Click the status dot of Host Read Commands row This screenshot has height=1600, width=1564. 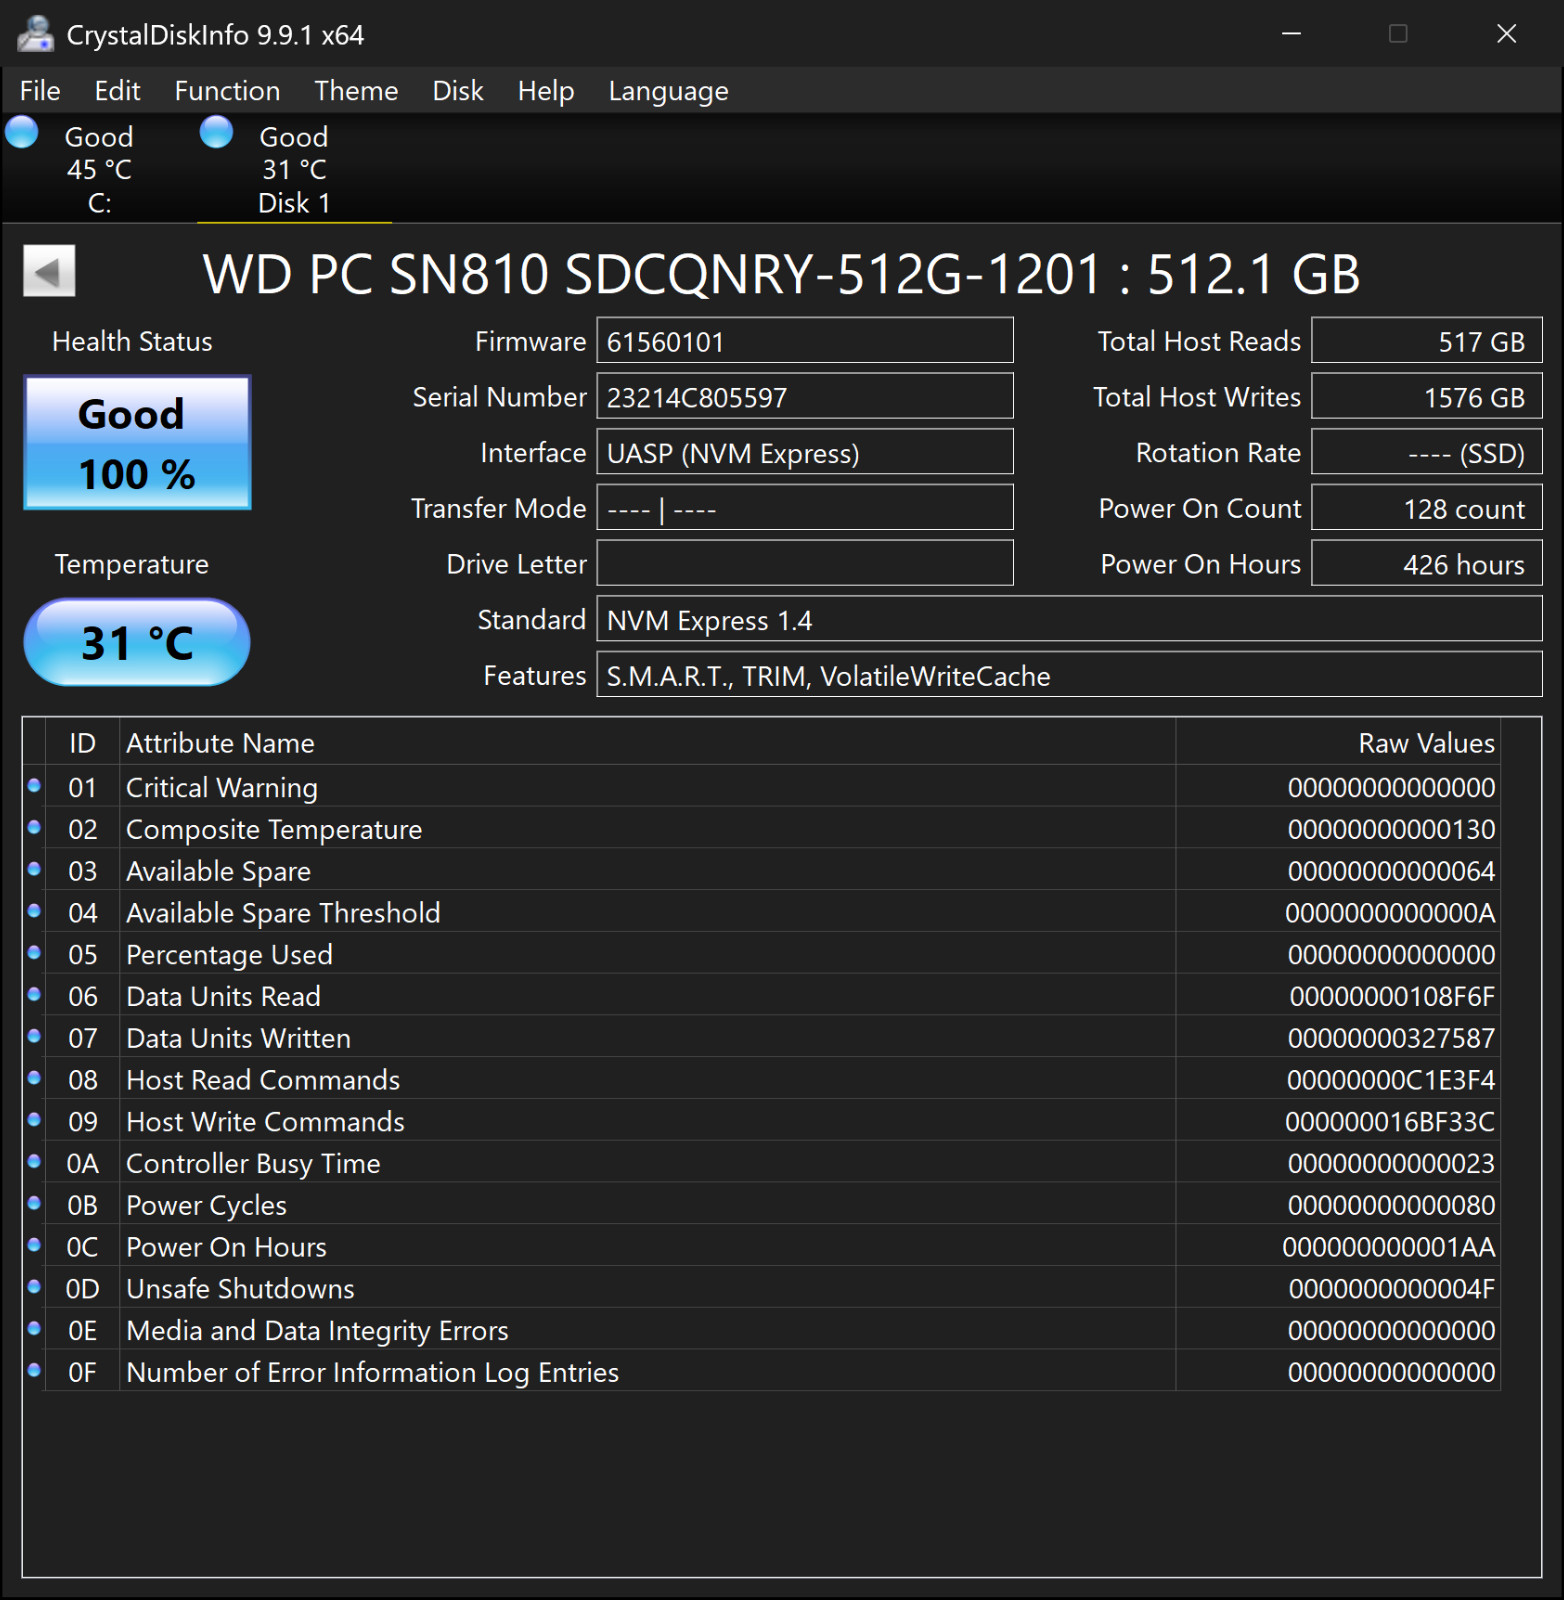tap(34, 1078)
